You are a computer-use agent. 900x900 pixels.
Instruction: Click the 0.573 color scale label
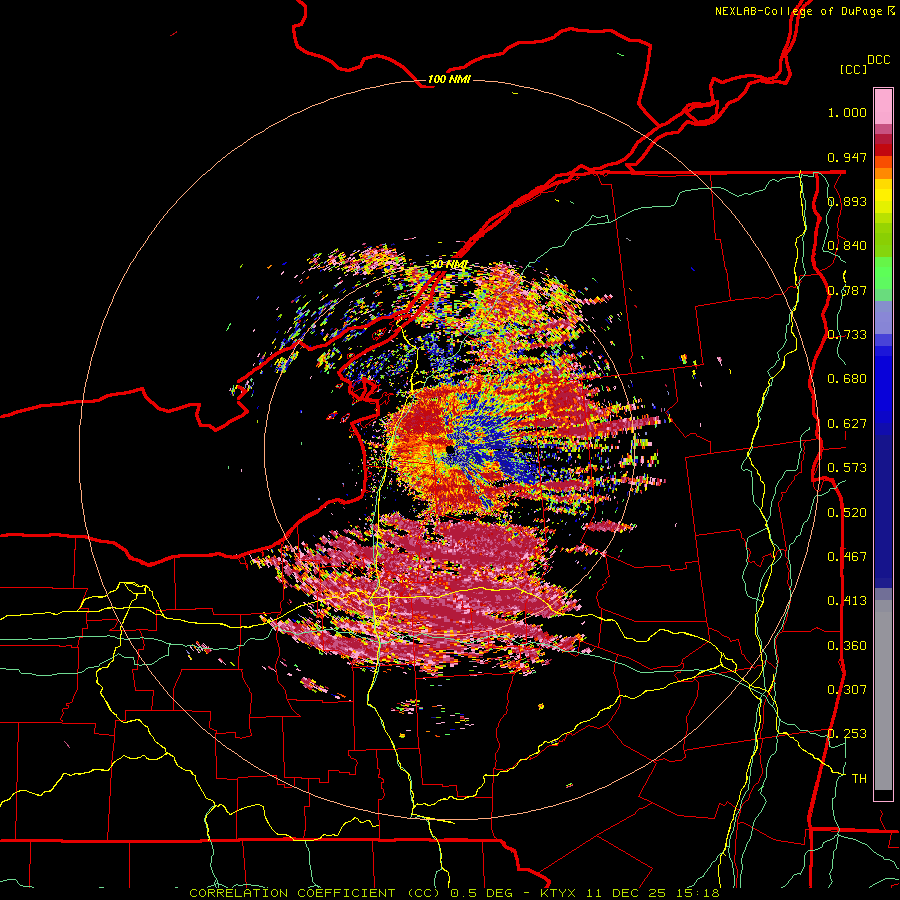847,468
